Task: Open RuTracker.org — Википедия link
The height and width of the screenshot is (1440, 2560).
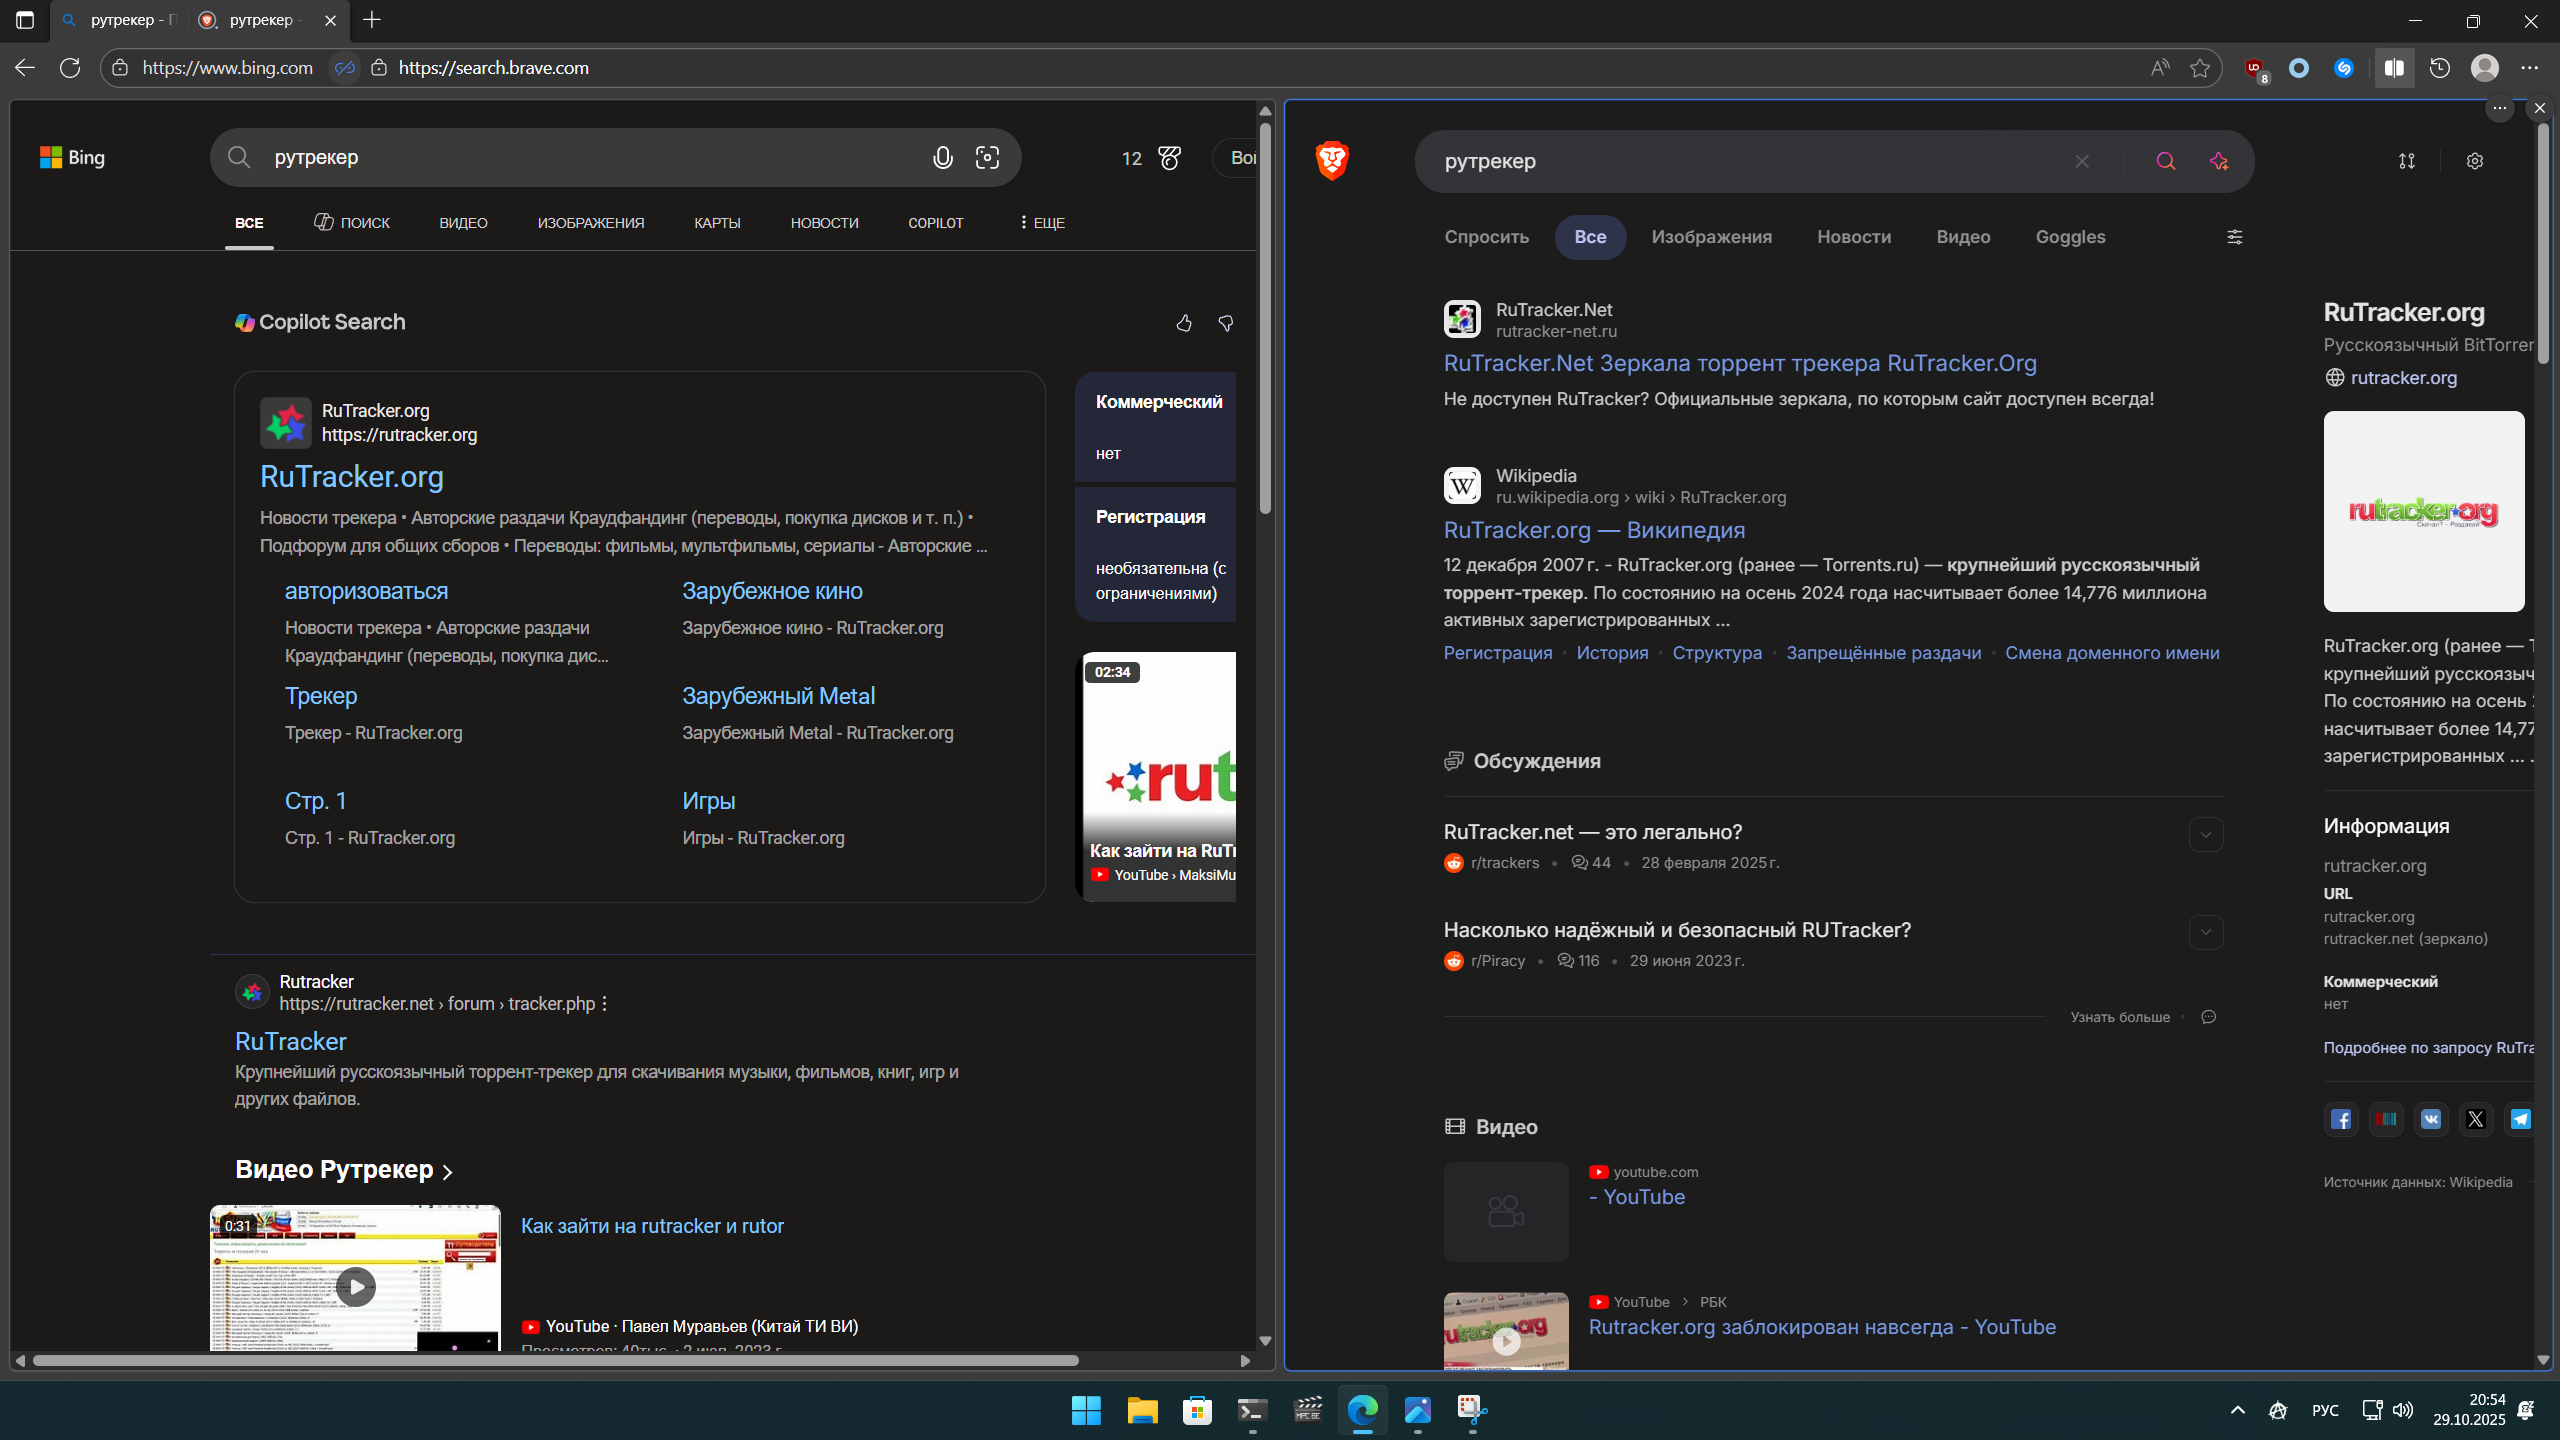Action: click(x=1594, y=530)
